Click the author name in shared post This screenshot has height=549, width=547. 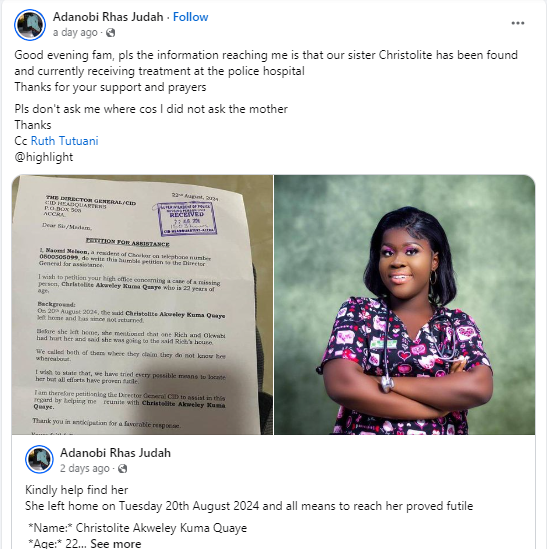[x=115, y=453]
